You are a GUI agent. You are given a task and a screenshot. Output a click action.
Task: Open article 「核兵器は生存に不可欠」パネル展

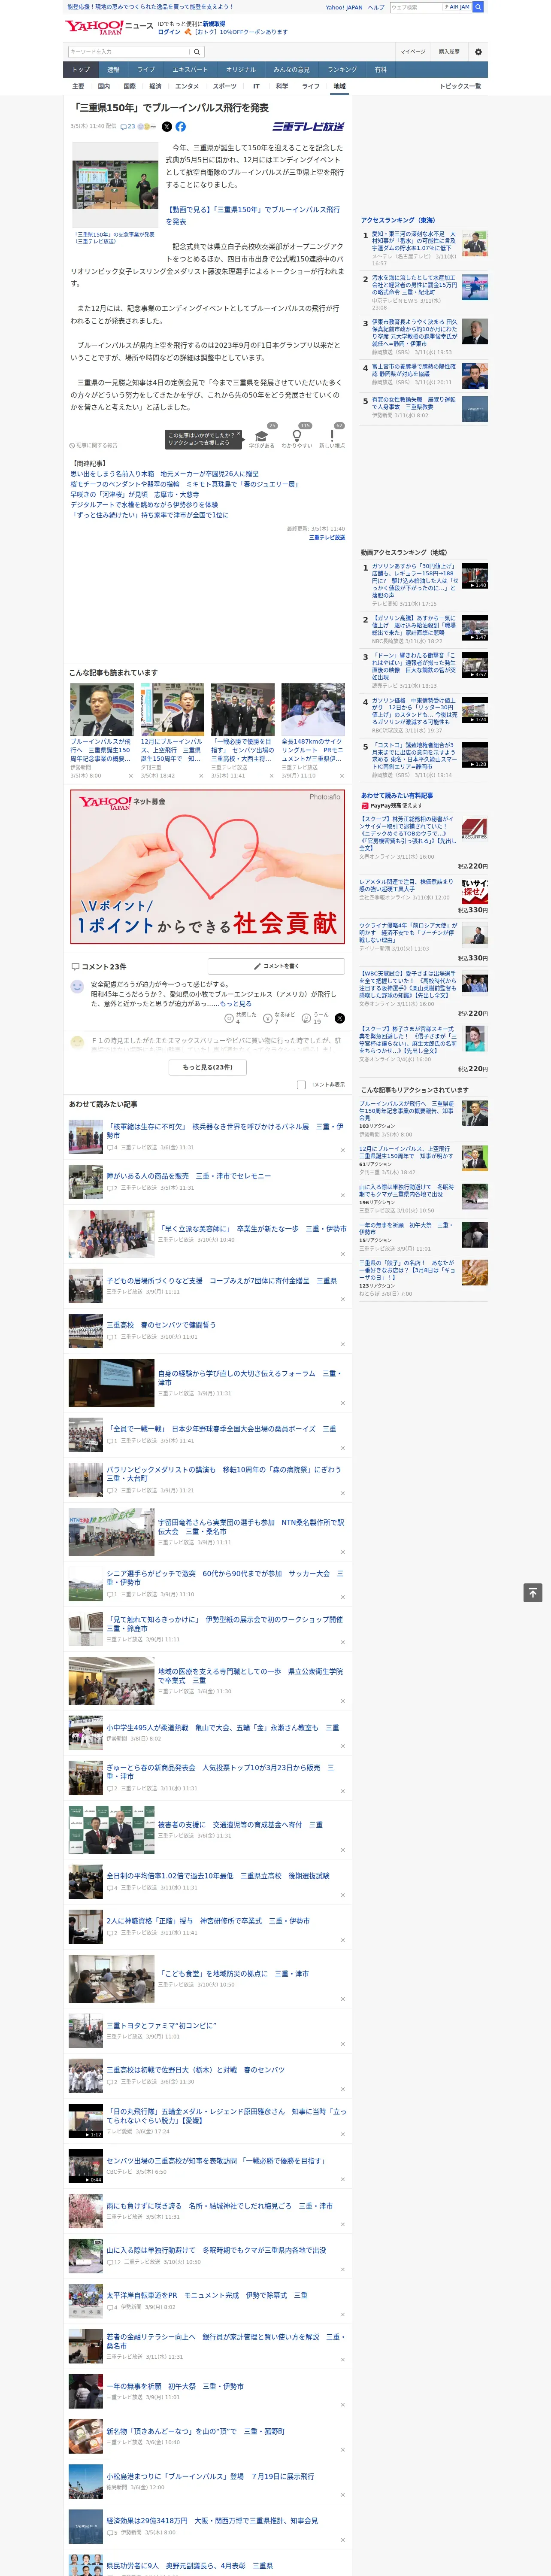225,1130
